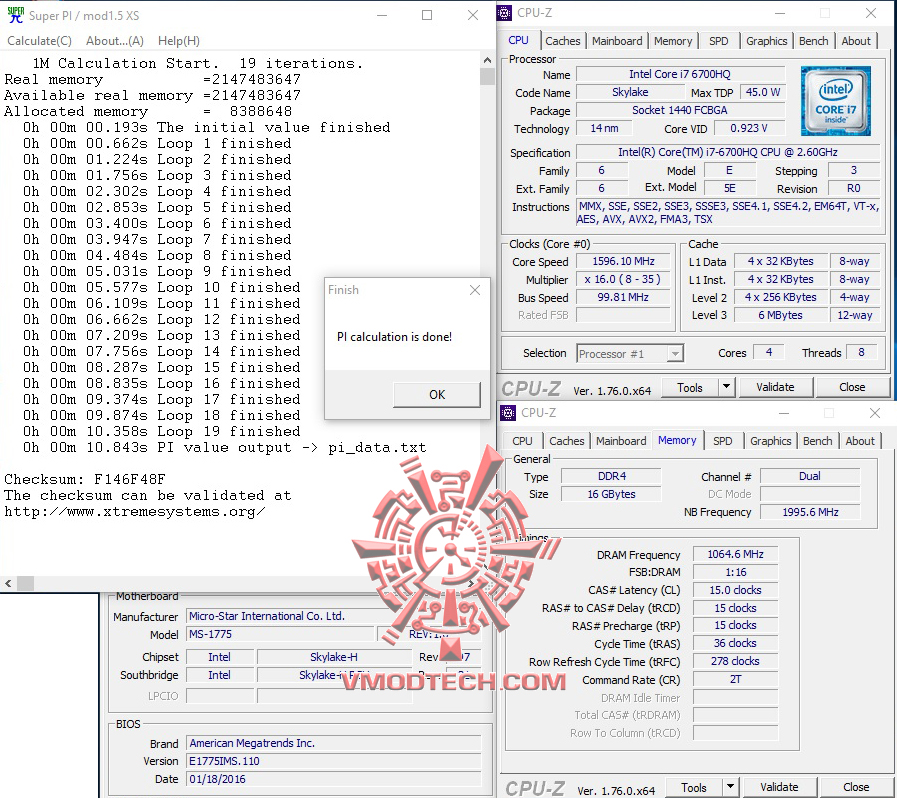The width and height of the screenshot is (897, 798).
Task: Switch to Bench tab in lower CPU-Z
Action: tap(817, 441)
